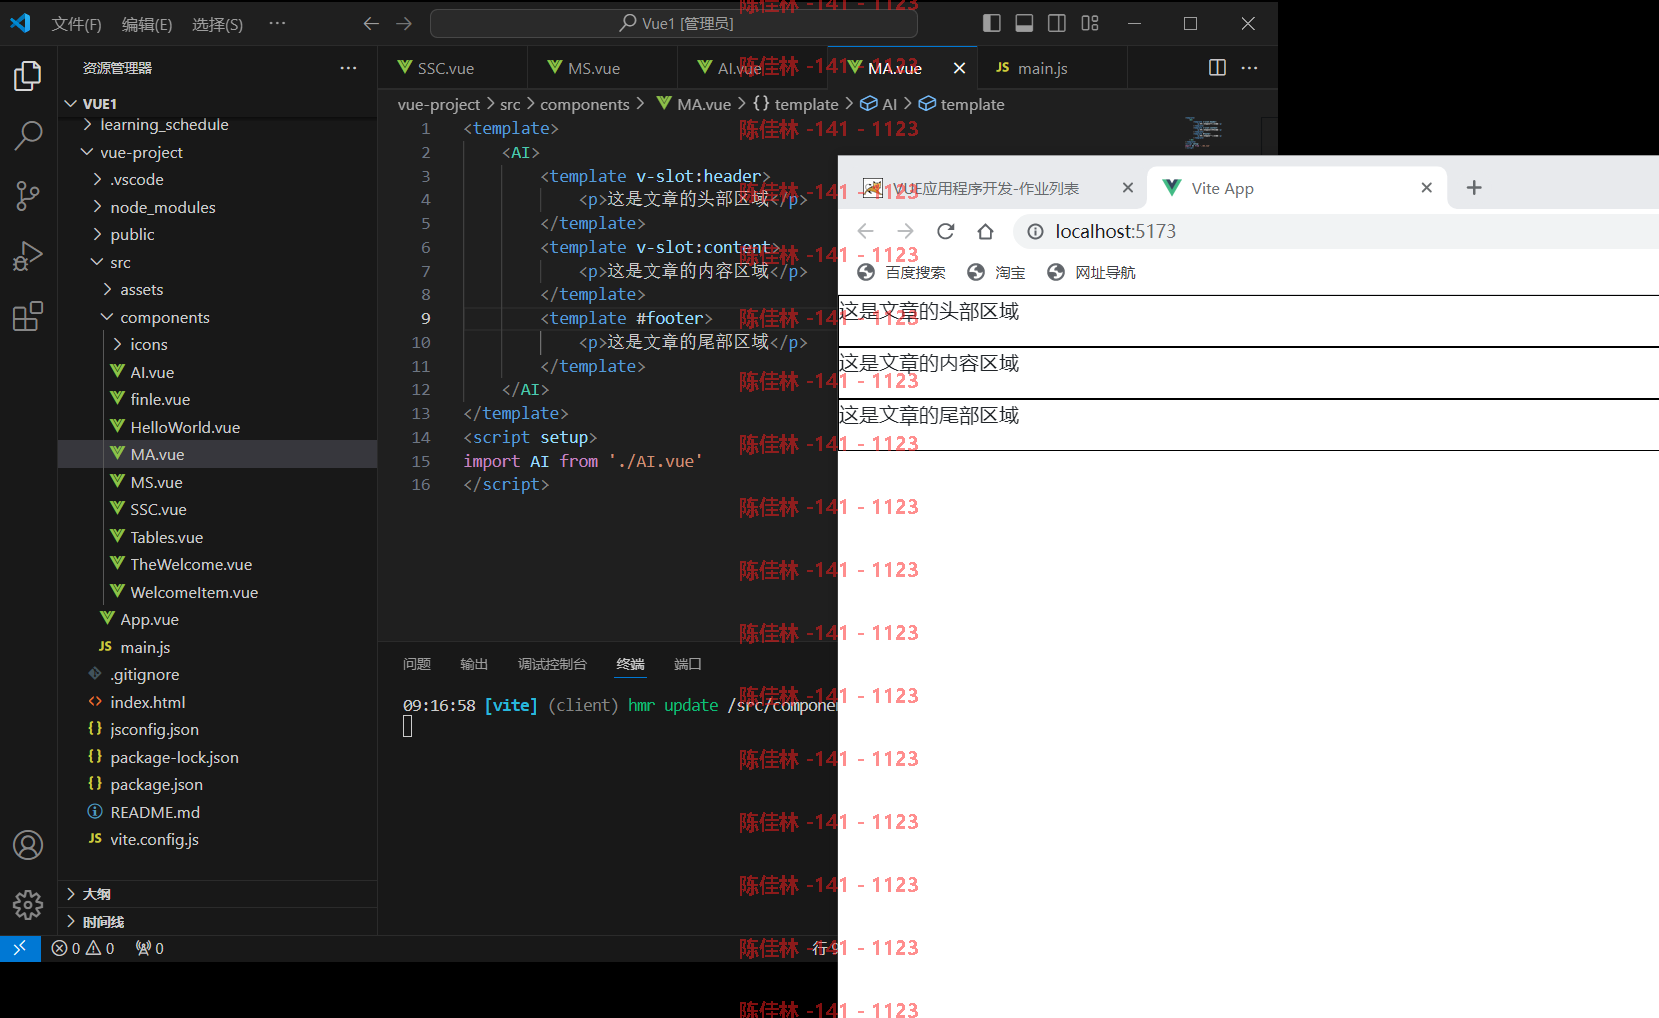Open the Search view in activity bar

pyautogui.click(x=28, y=135)
